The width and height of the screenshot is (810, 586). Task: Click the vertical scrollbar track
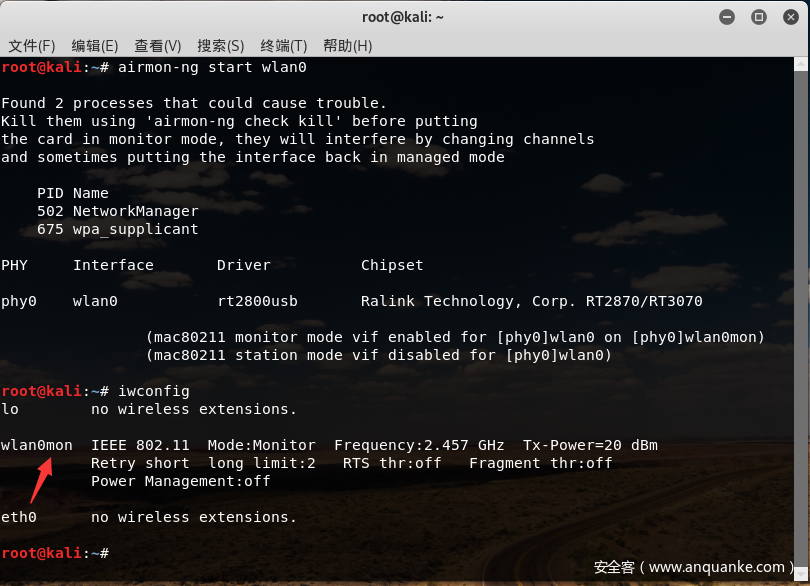(x=801, y=318)
